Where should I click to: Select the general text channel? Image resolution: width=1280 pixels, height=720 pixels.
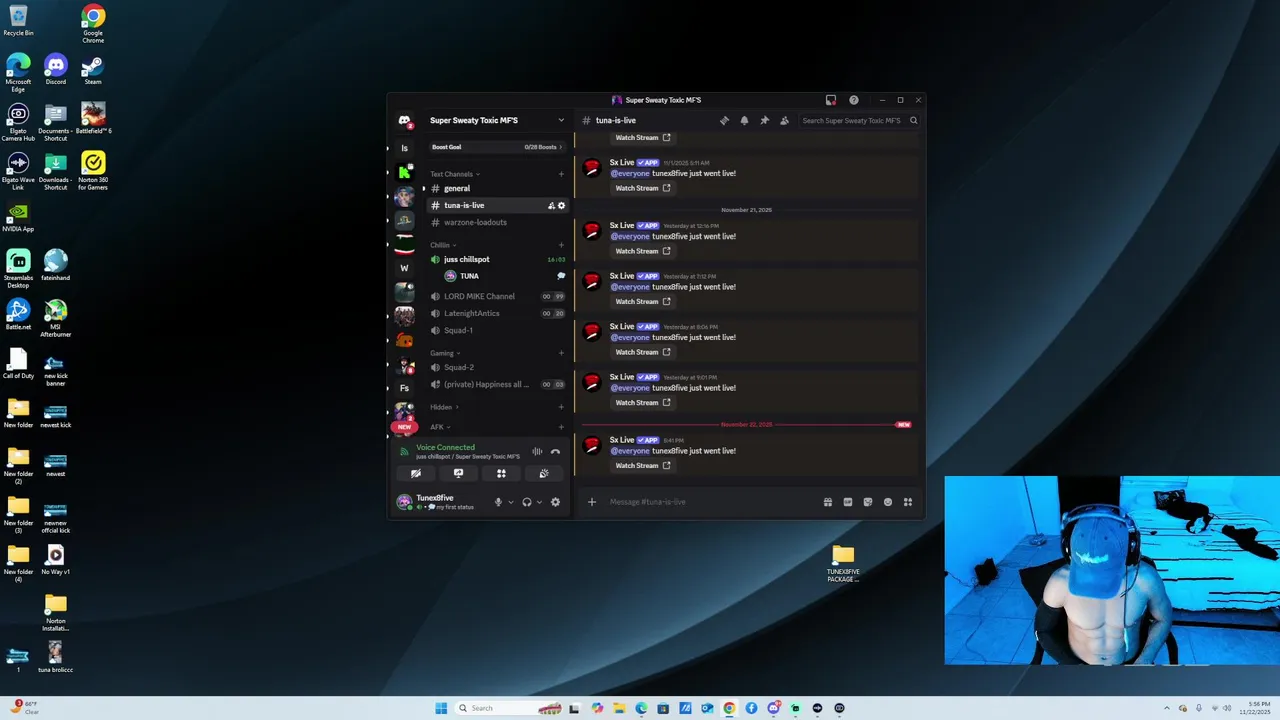[x=497, y=188]
